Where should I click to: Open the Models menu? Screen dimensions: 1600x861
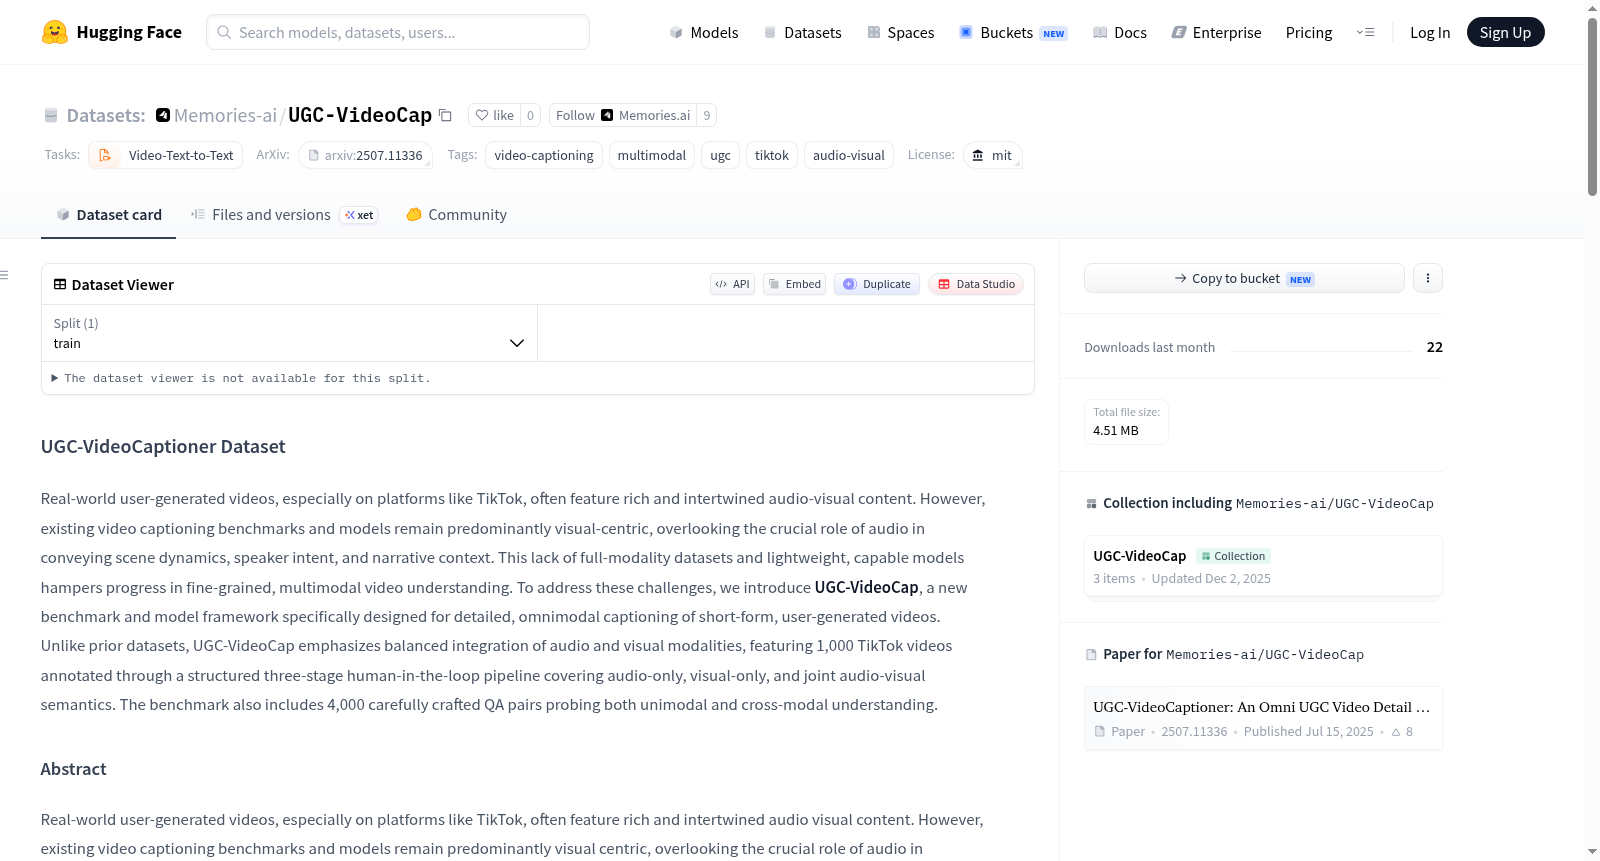[704, 32]
